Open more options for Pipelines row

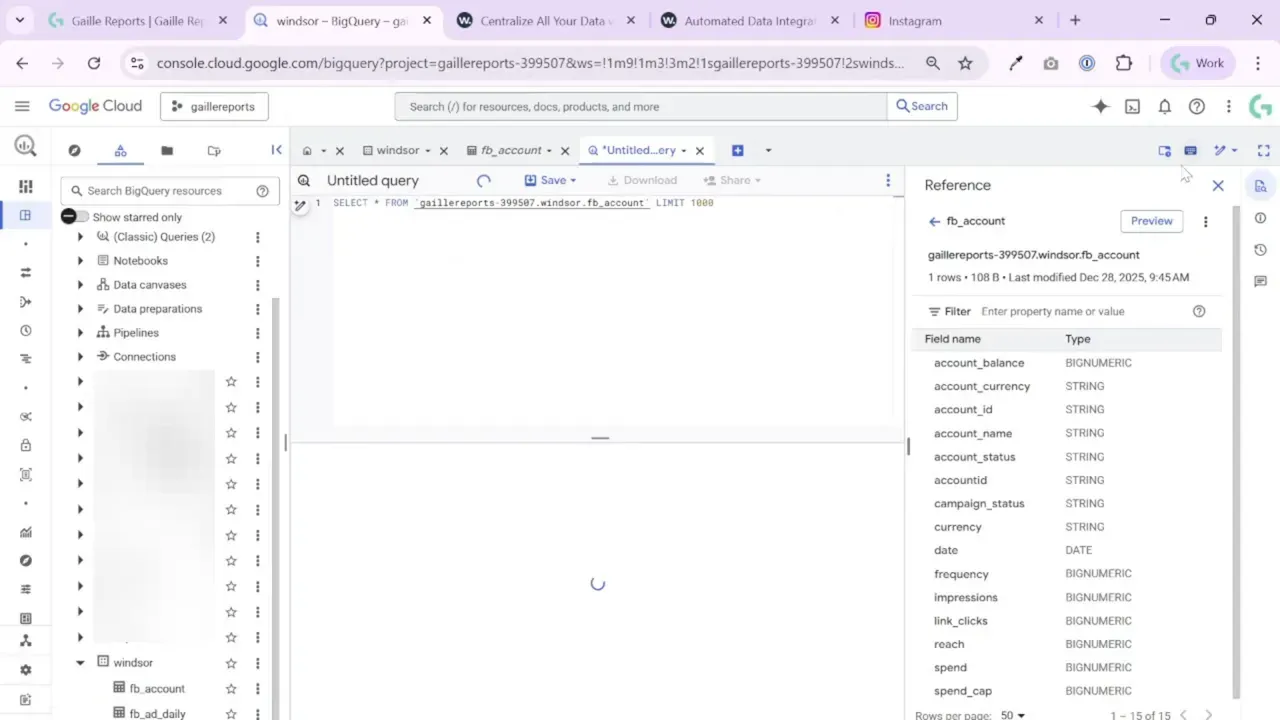[x=257, y=333]
